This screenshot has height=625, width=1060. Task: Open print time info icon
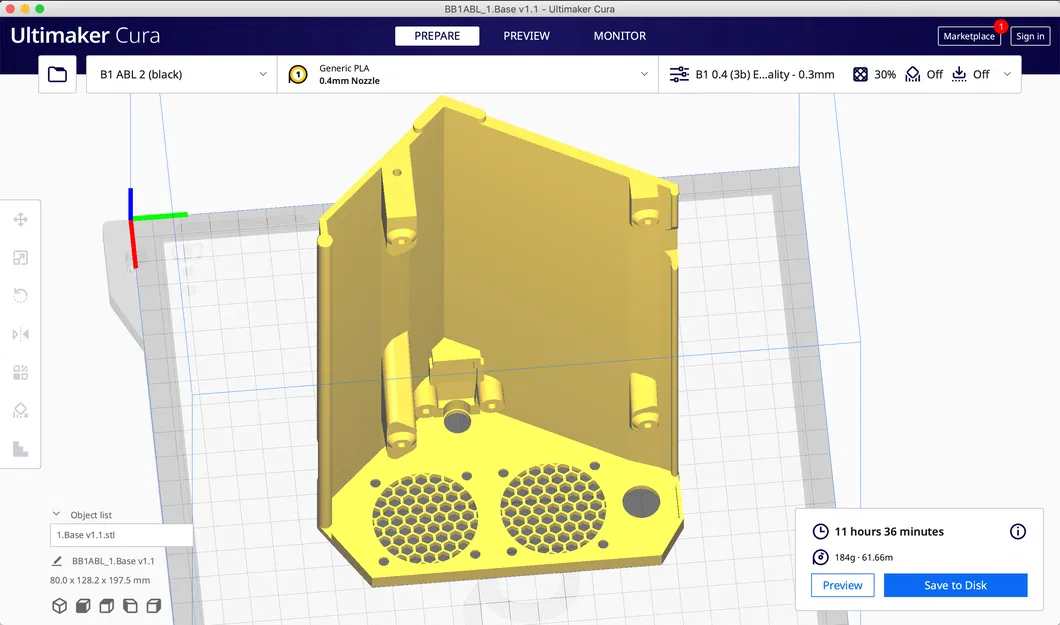click(x=1017, y=532)
